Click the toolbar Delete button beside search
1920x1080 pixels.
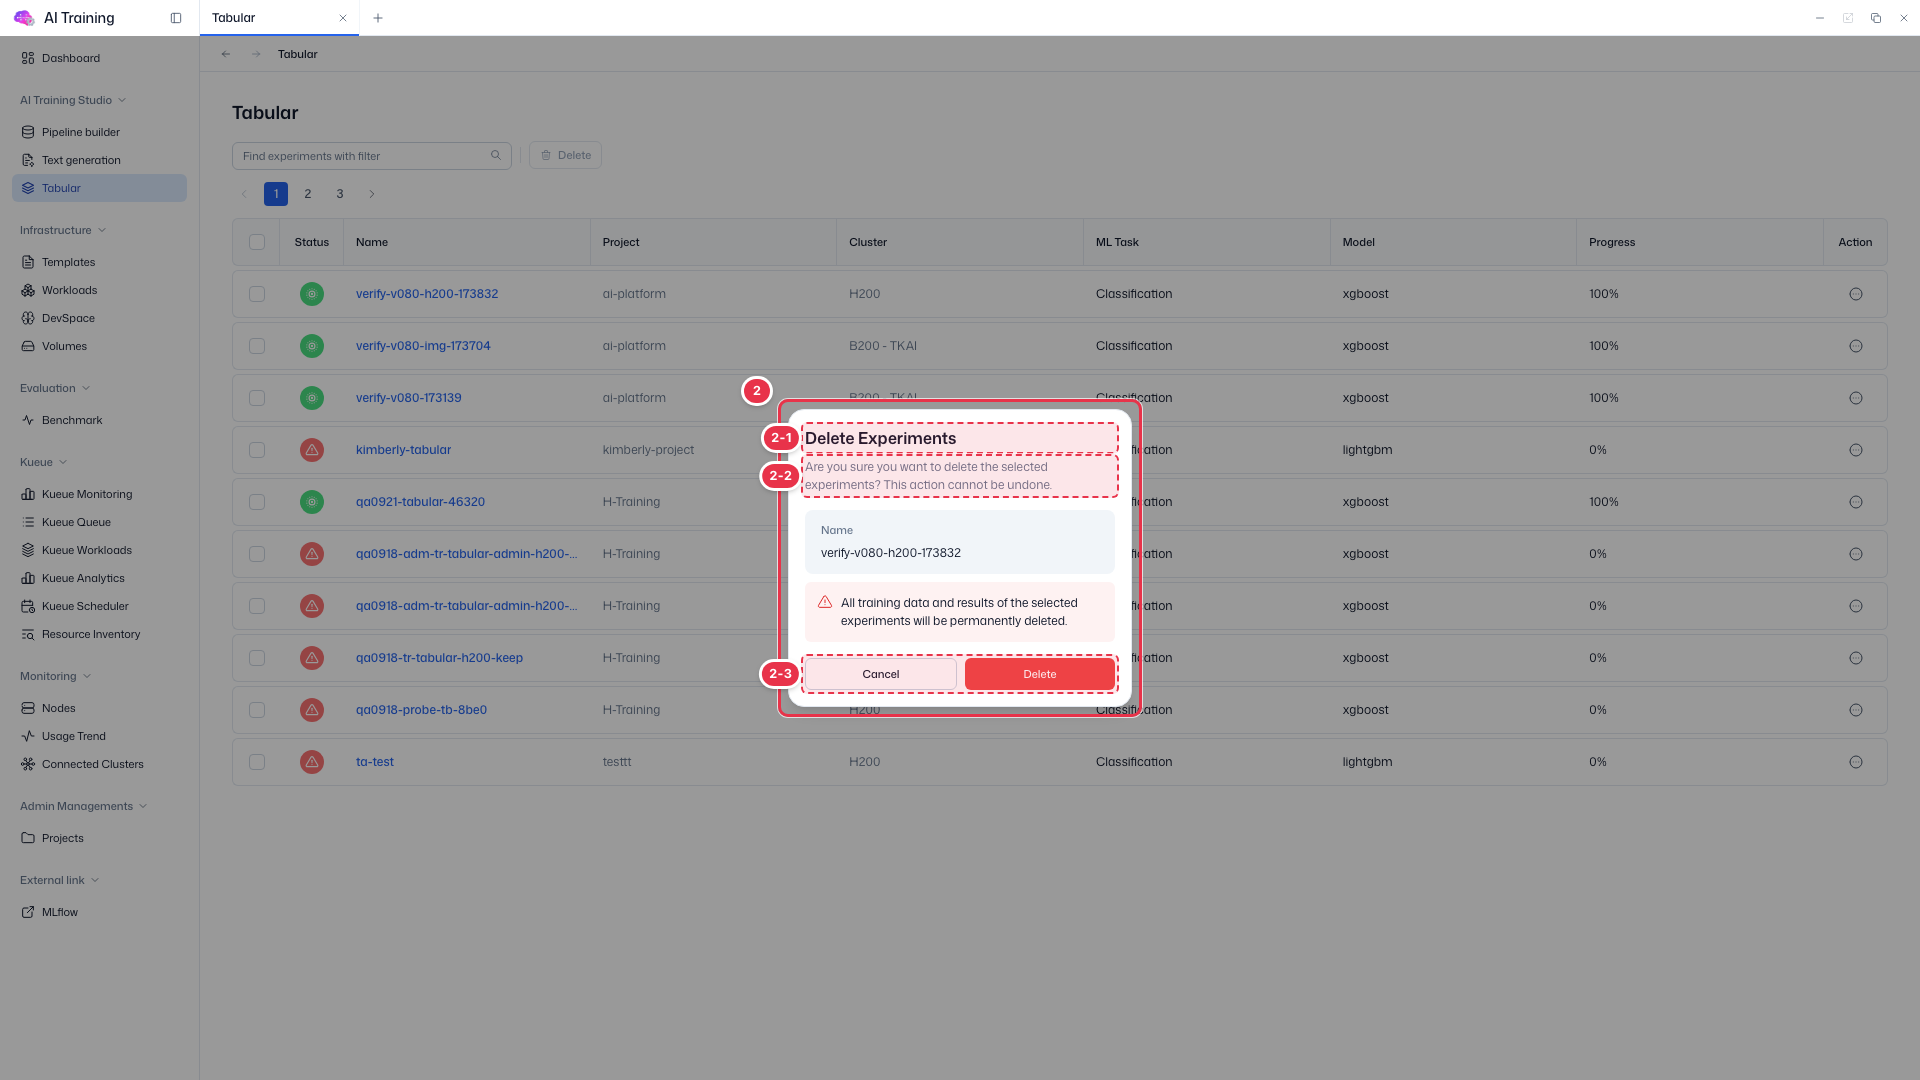[565, 155]
